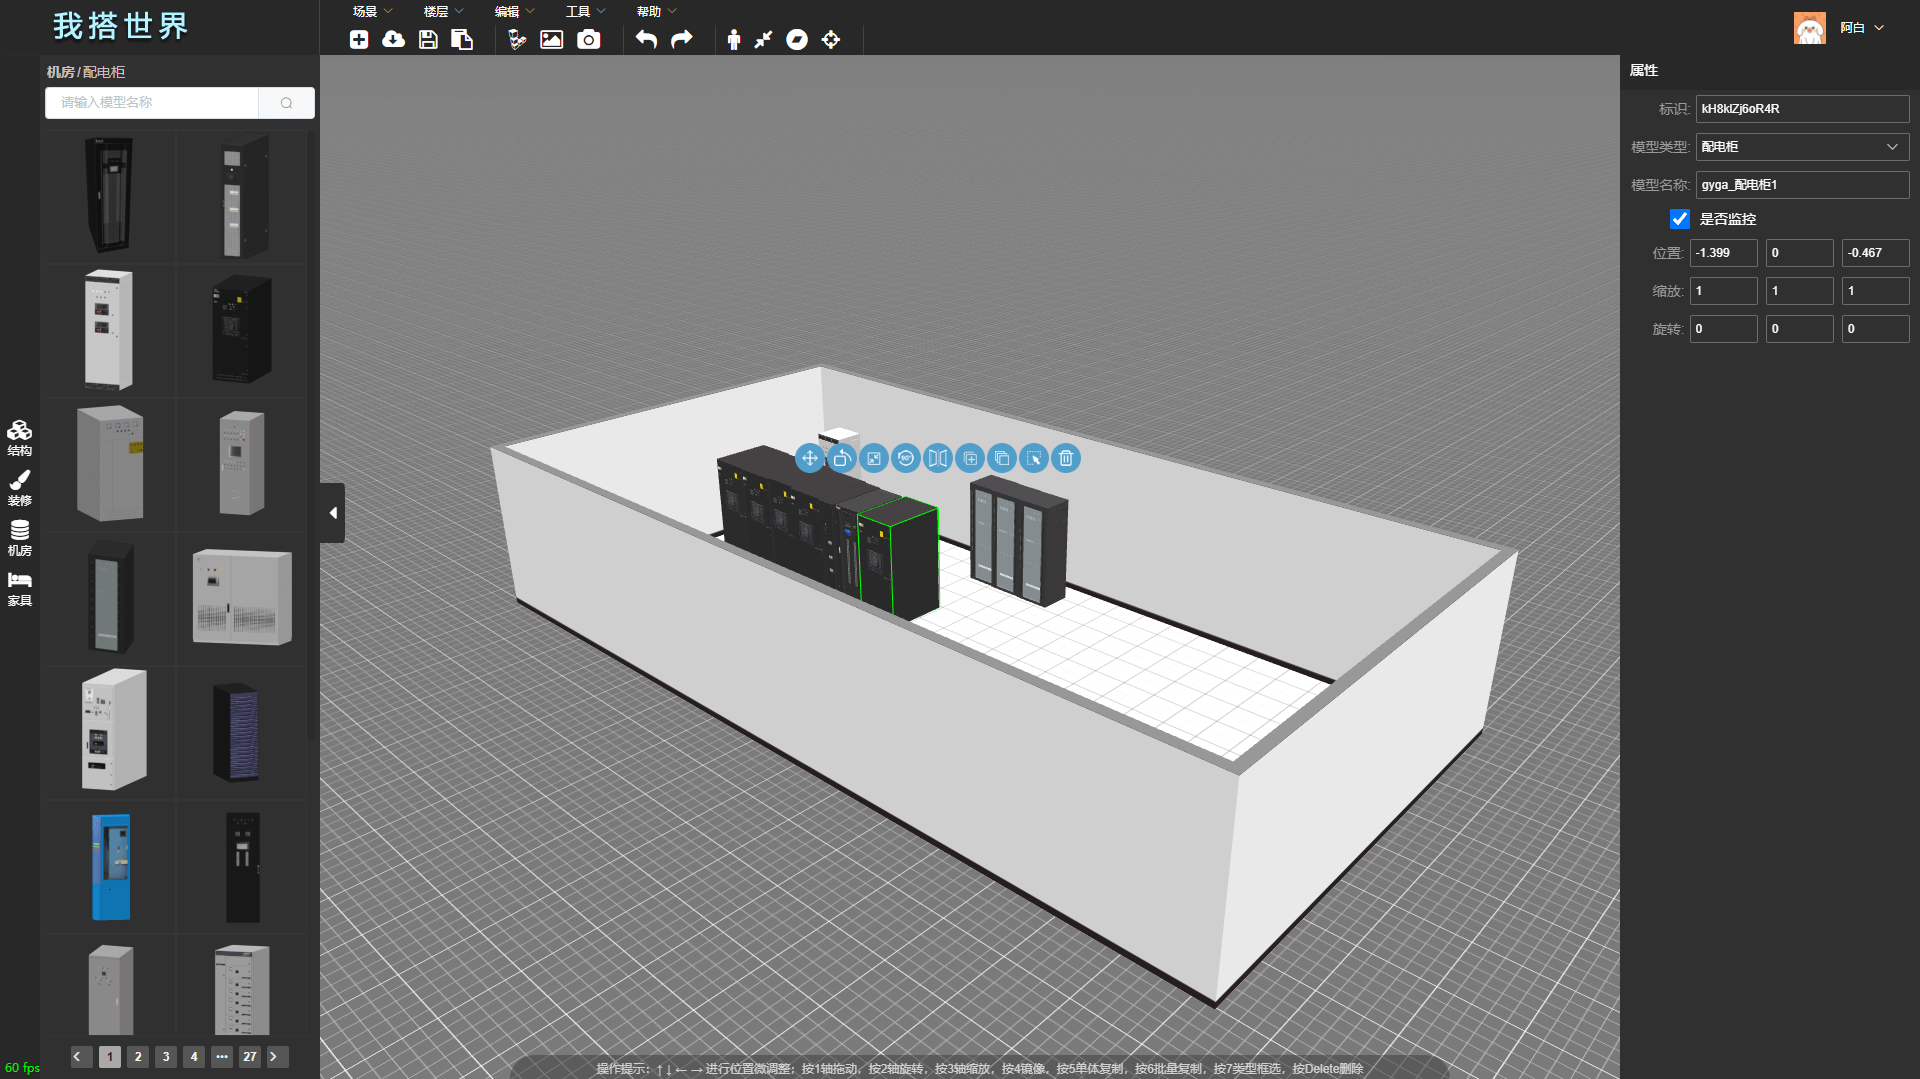
Task: Go to model page 2
Action: pos(138,1057)
